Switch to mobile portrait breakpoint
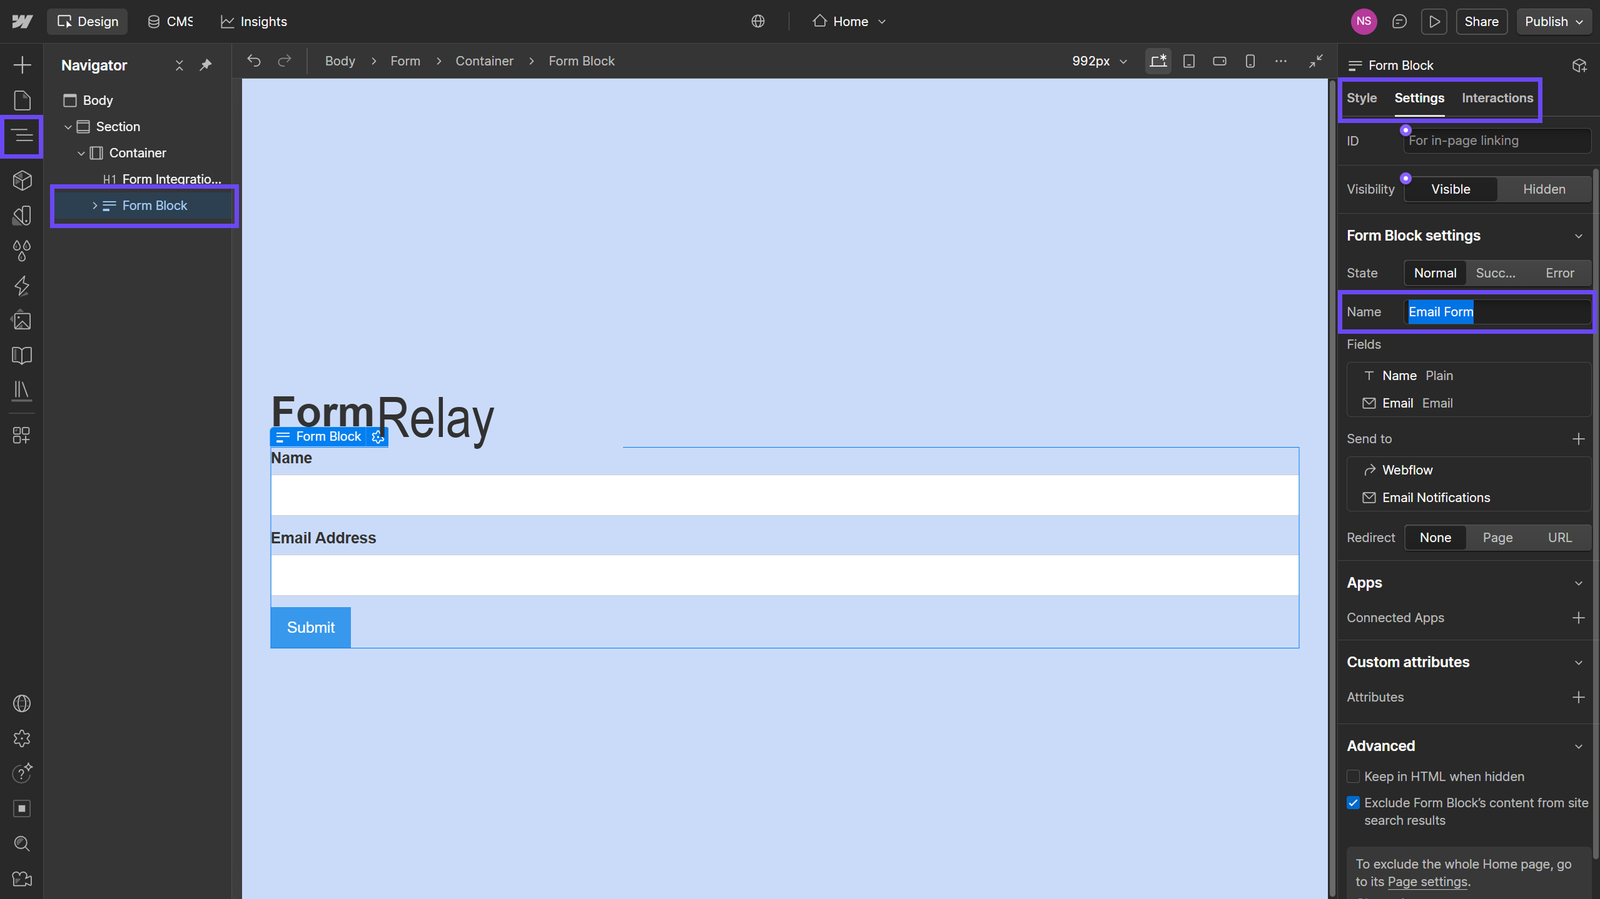 pos(1250,61)
